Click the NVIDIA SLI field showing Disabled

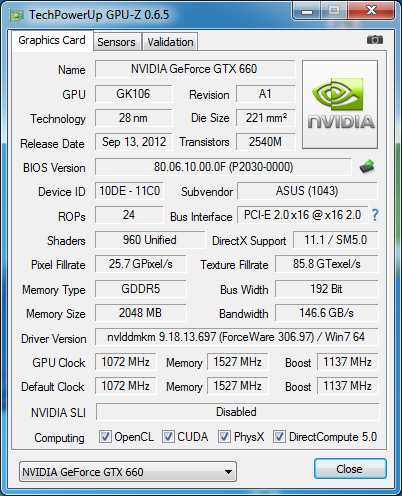coord(237,412)
